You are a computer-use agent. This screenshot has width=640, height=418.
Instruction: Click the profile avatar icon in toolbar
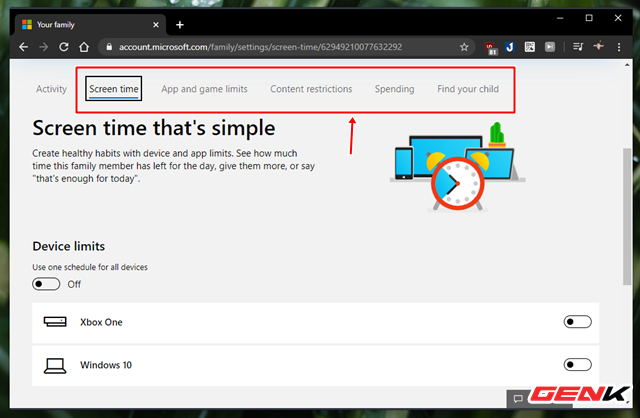[598, 46]
